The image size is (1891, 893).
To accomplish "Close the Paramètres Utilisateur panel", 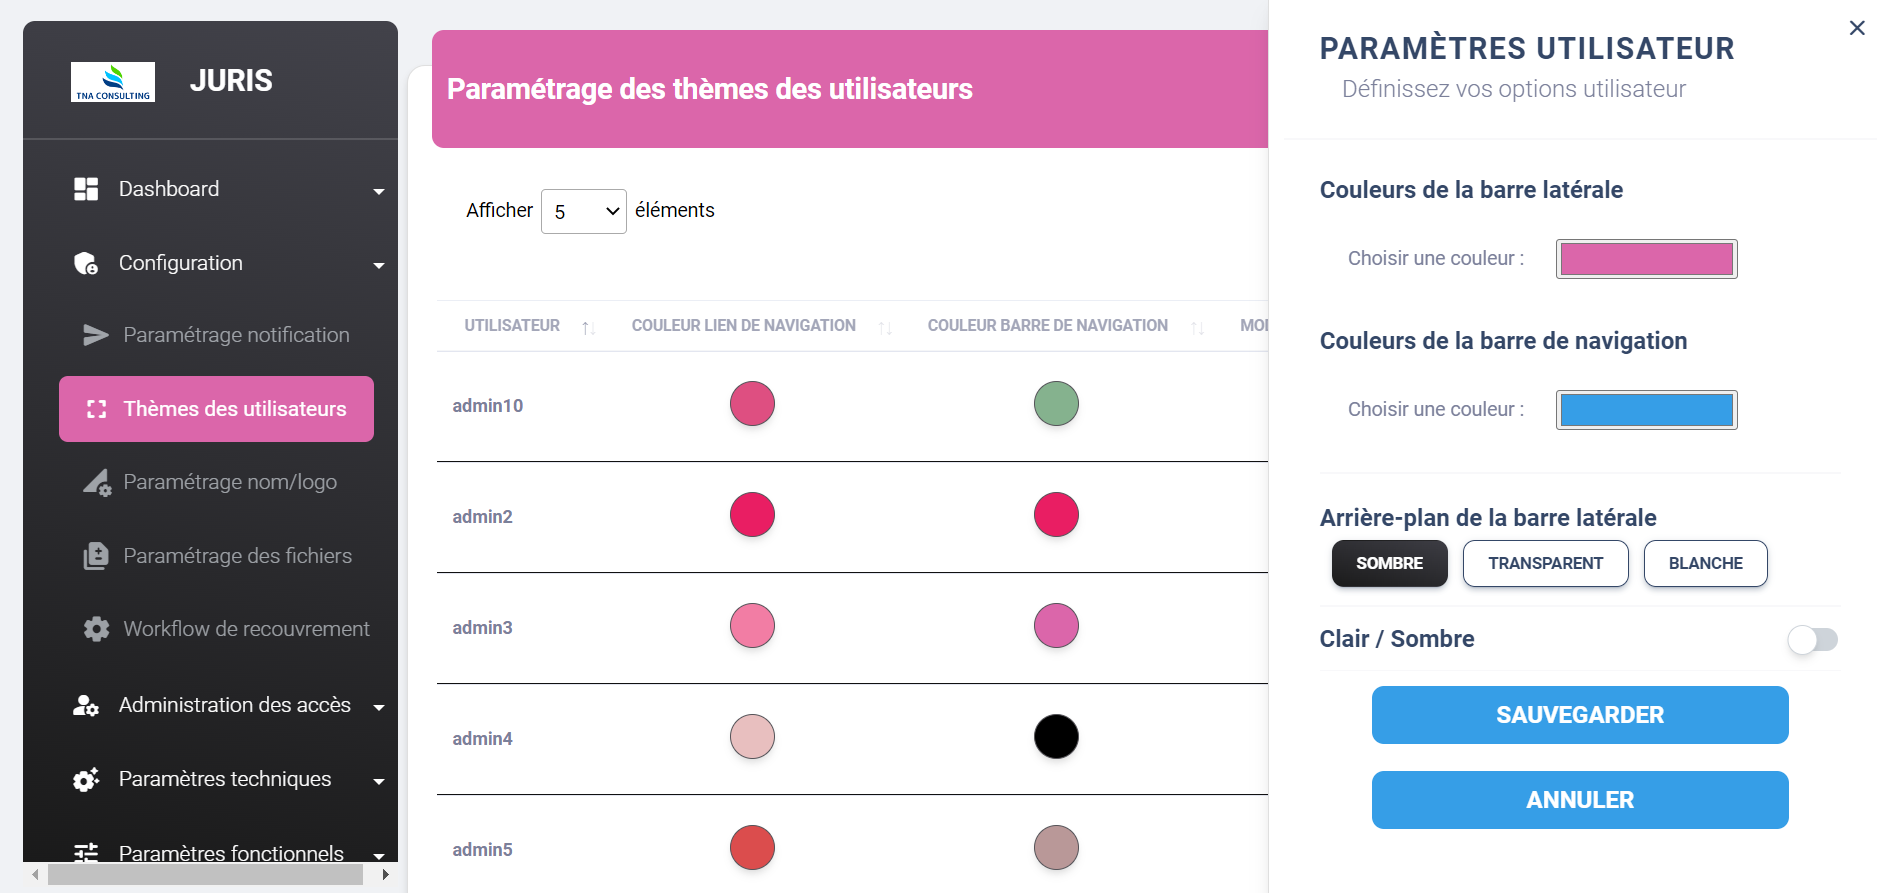I will [x=1857, y=28].
